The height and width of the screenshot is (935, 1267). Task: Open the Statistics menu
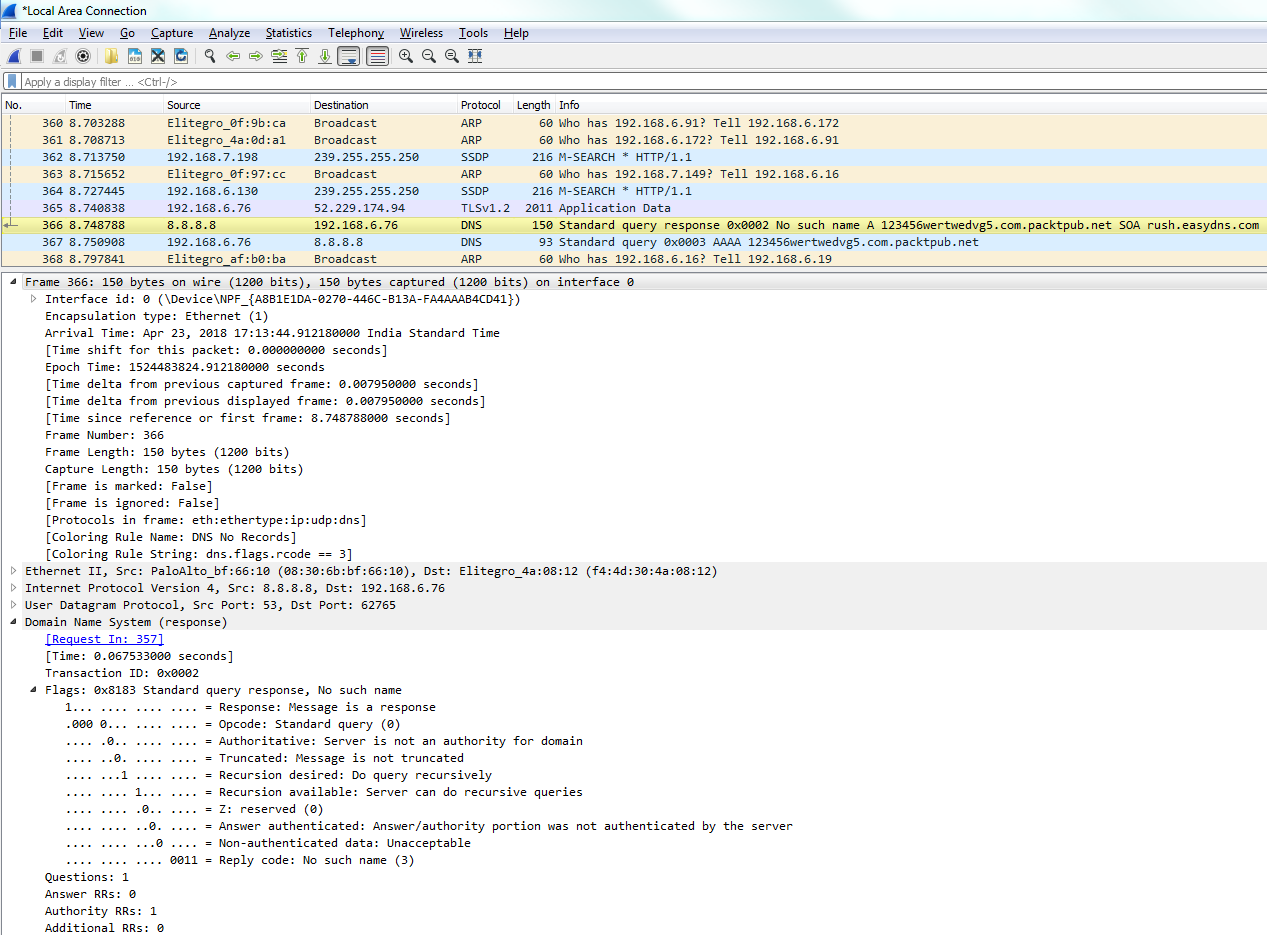click(x=288, y=33)
